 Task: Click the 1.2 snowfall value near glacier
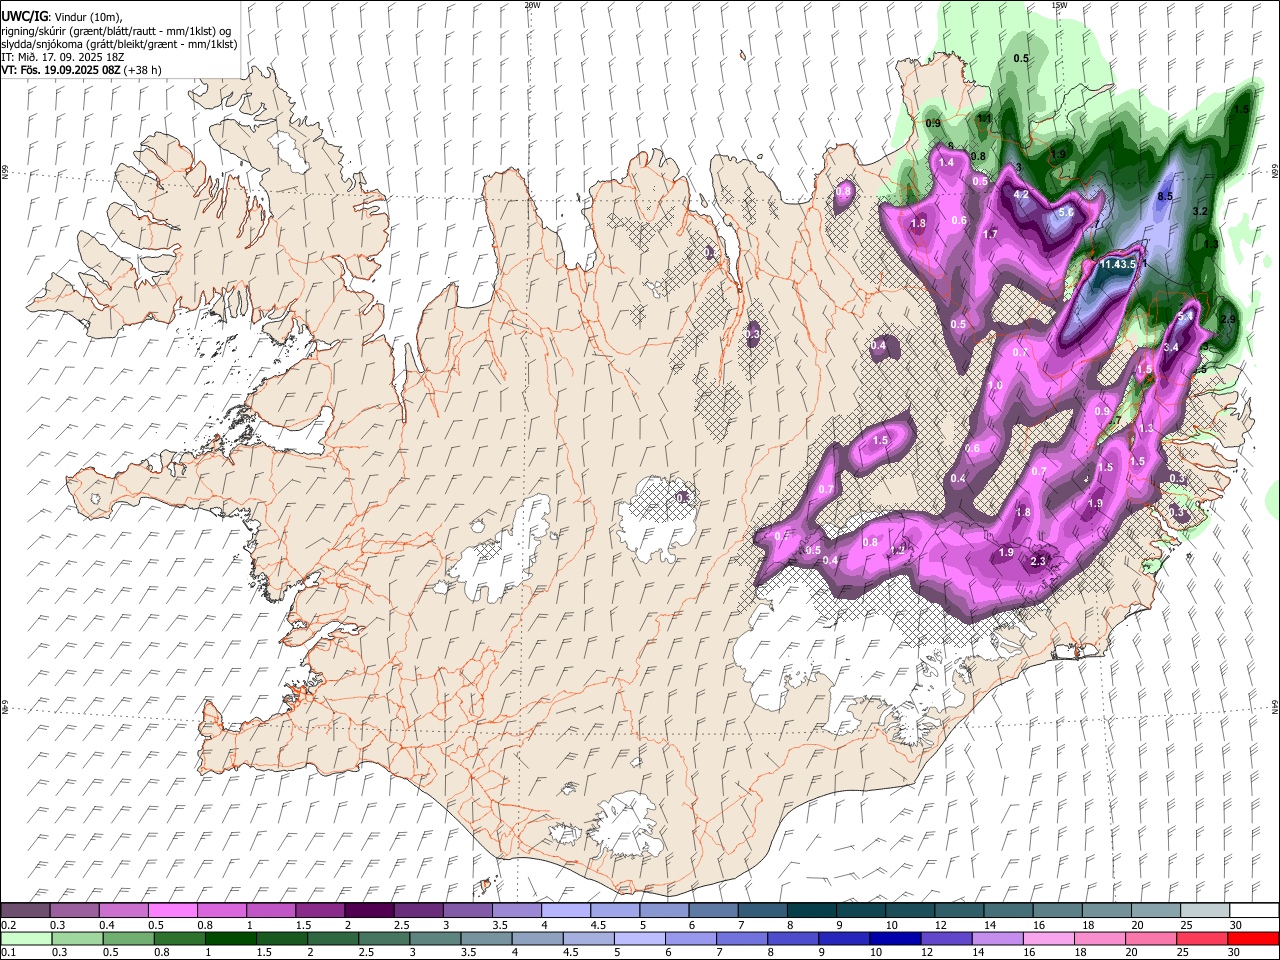pyautogui.click(x=898, y=549)
